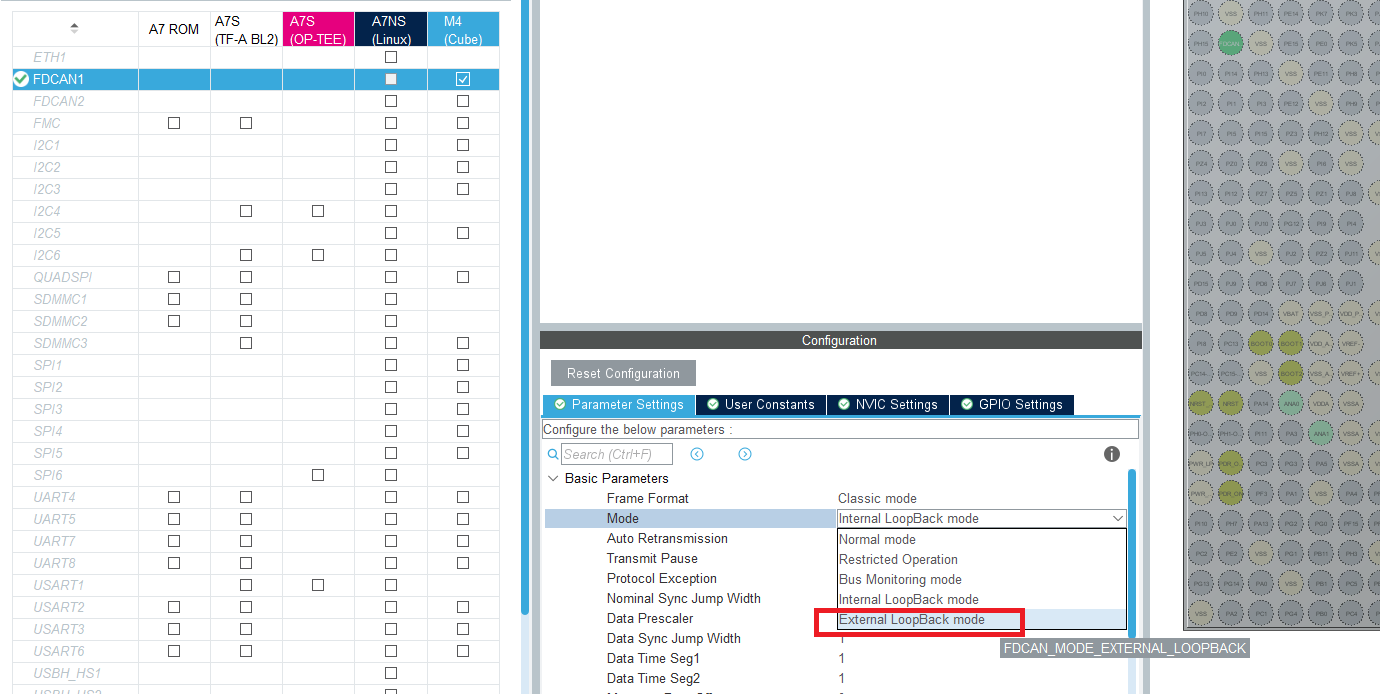Click the User Constants tab
Viewport: 1380px width, 694px height.
click(760, 404)
